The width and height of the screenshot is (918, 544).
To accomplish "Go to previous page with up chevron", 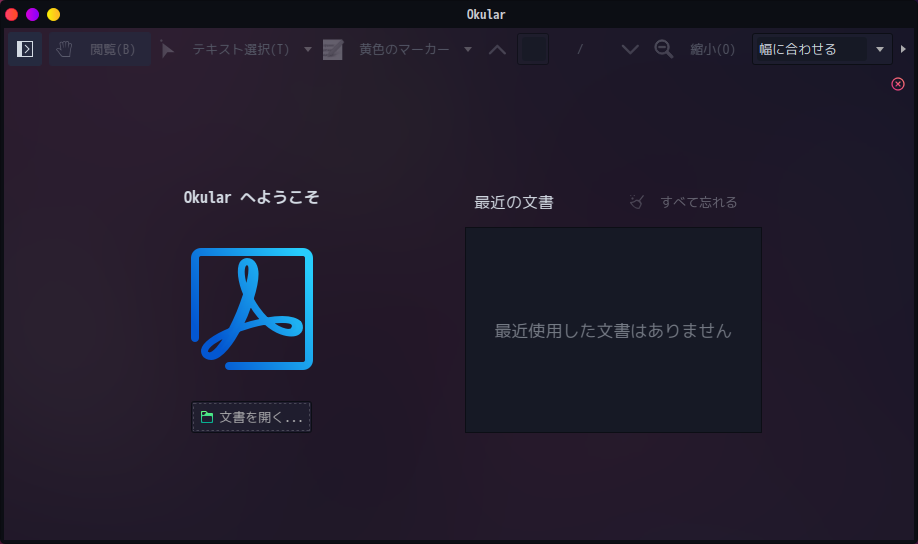I will [x=497, y=49].
